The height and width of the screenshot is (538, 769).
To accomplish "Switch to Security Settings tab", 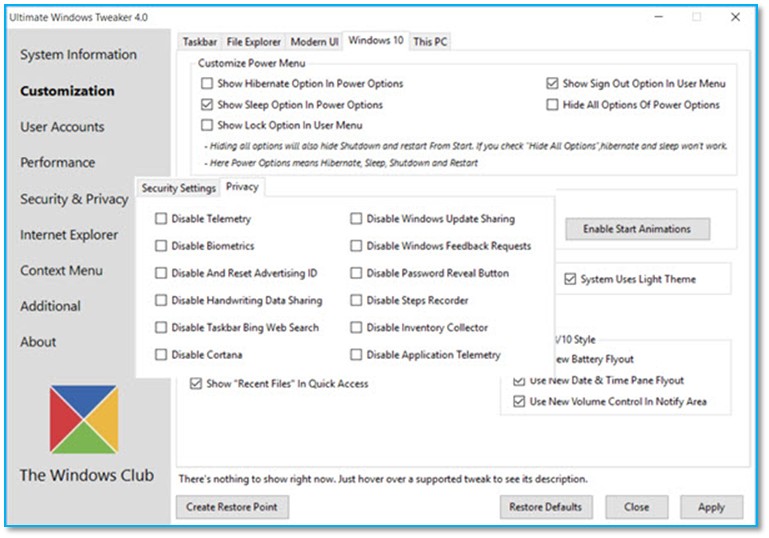I will point(179,188).
